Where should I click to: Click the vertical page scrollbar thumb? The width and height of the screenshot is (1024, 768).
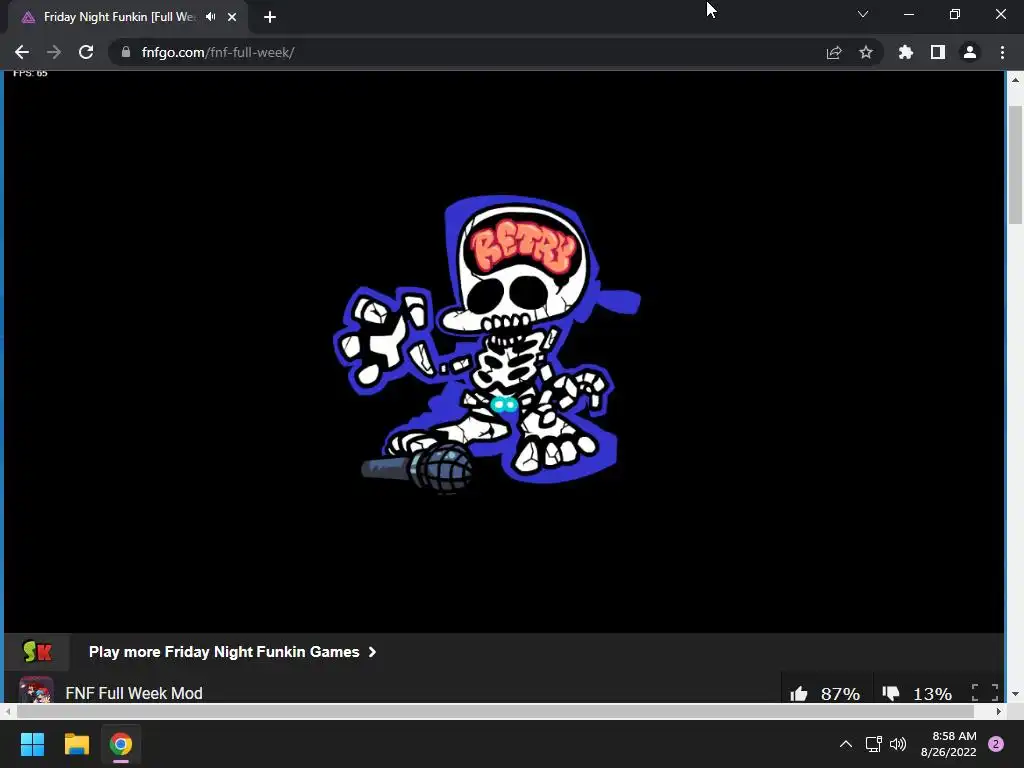1015,163
